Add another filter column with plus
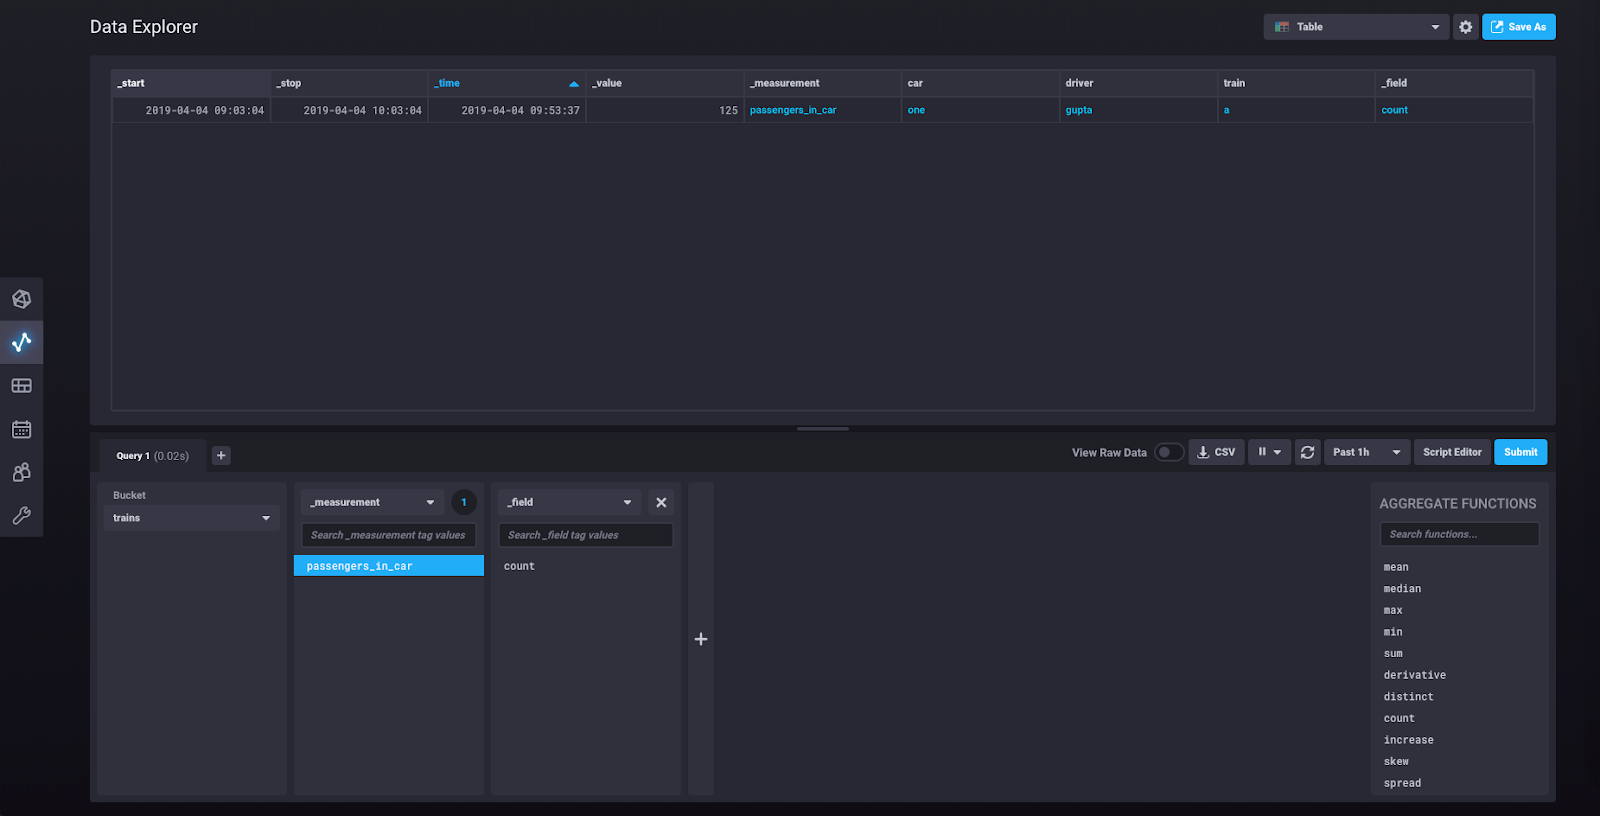This screenshot has height=816, width=1600. point(701,639)
